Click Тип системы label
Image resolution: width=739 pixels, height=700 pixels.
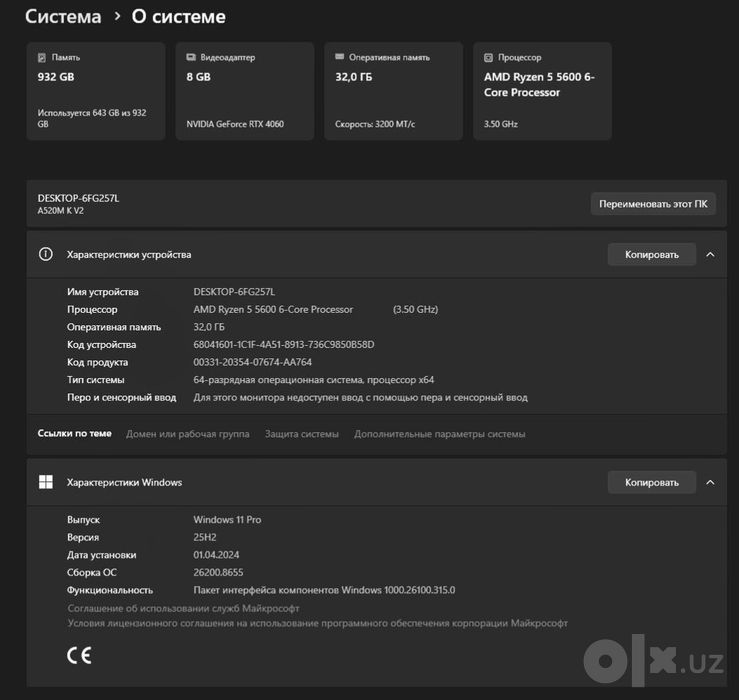tap(96, 379)
